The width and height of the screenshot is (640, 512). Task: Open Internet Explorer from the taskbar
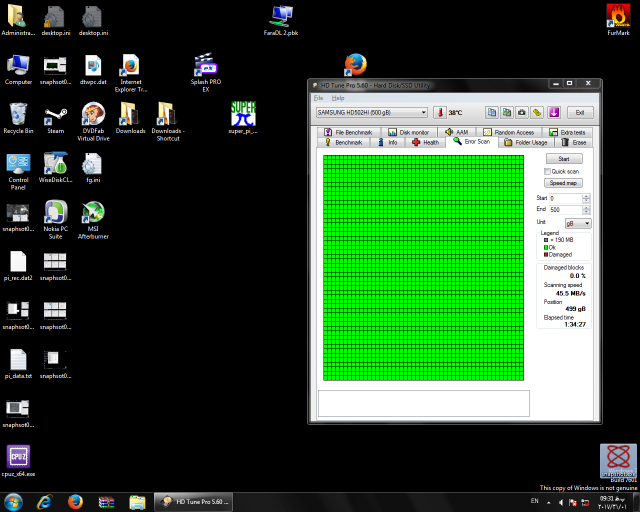pos(44,502)
